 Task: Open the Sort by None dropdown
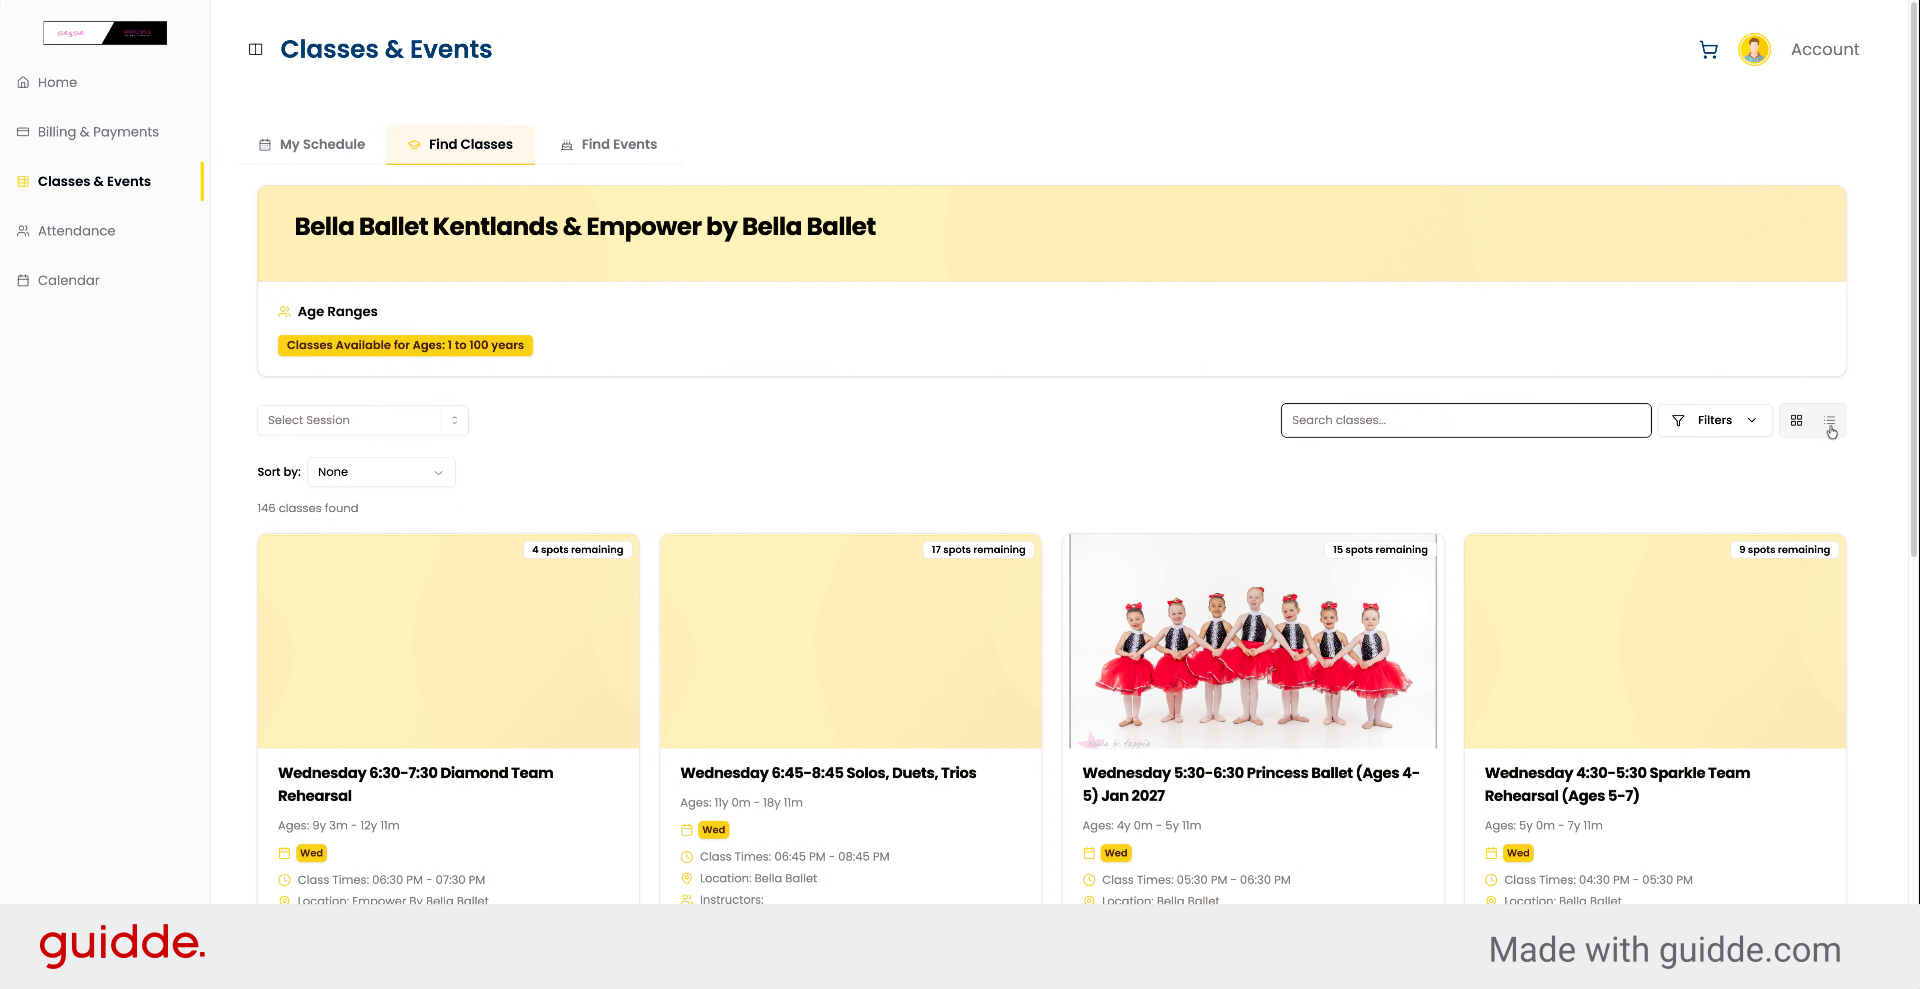pyautogui.click(x=381, y=472)
